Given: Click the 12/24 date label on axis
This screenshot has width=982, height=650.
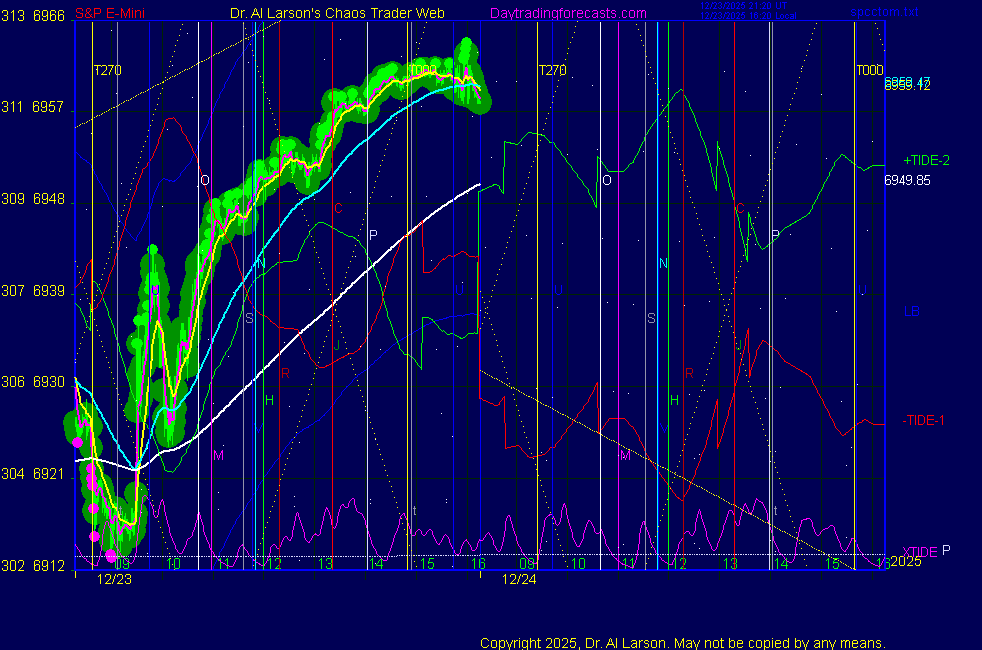Looking at the screenshot, I should point(519,579).
